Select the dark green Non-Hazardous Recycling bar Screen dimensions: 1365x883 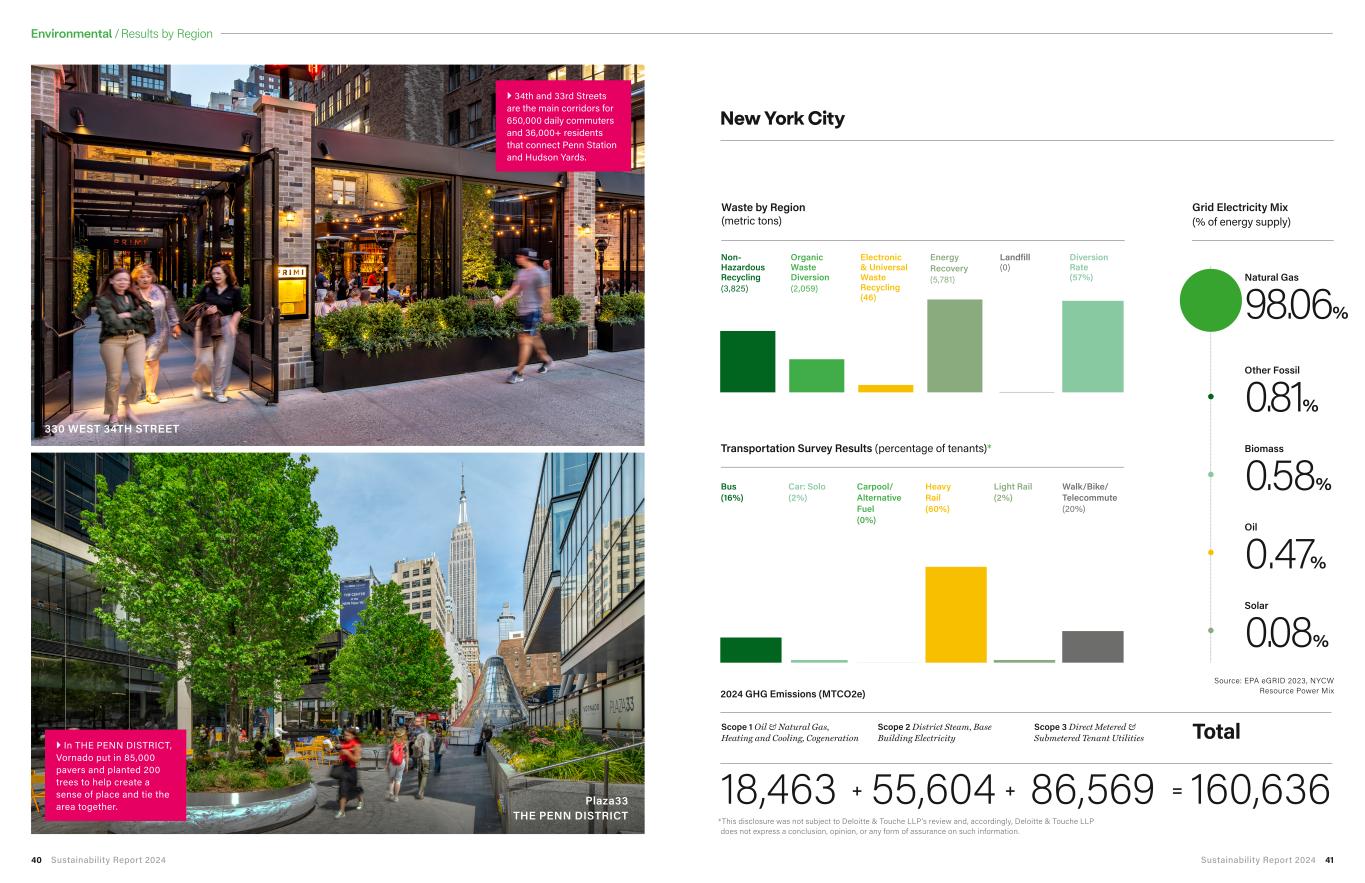(747, 361)
